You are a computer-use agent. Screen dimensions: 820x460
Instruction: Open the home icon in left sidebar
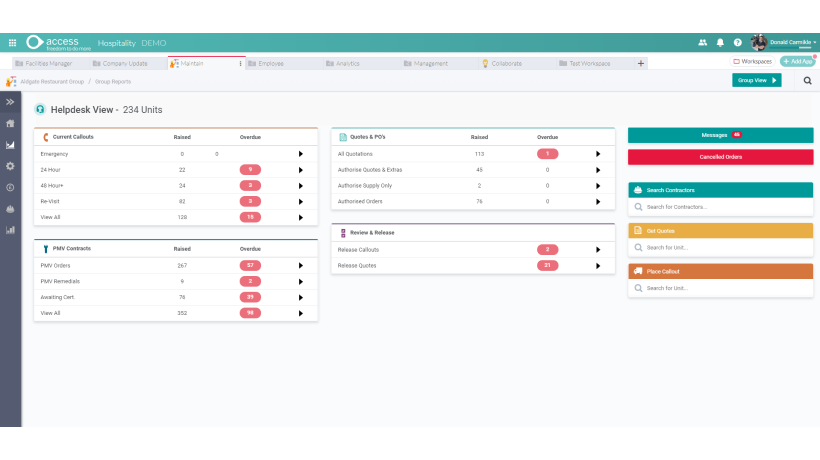pyautogui.click(x=10, y=124)
